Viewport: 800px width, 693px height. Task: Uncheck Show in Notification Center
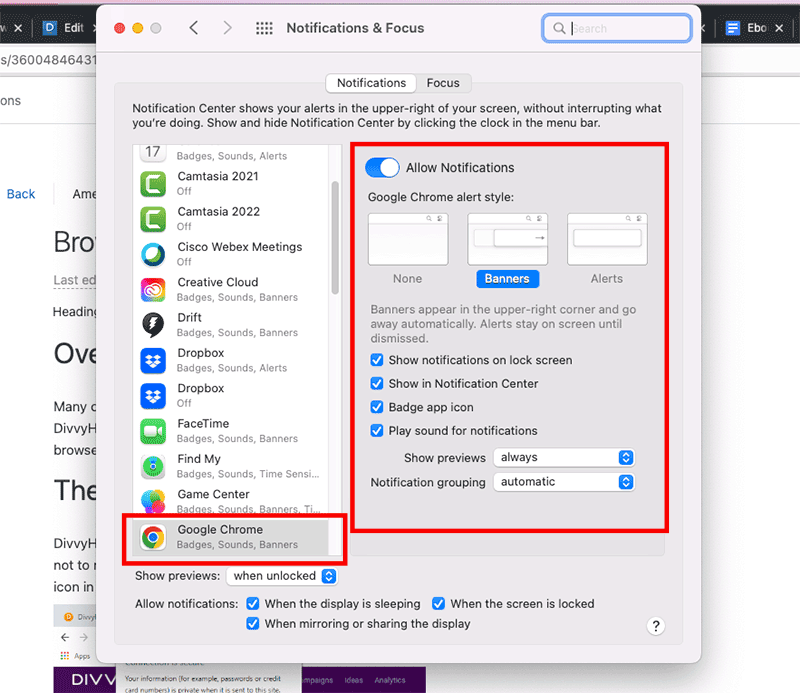coord(377,383)
